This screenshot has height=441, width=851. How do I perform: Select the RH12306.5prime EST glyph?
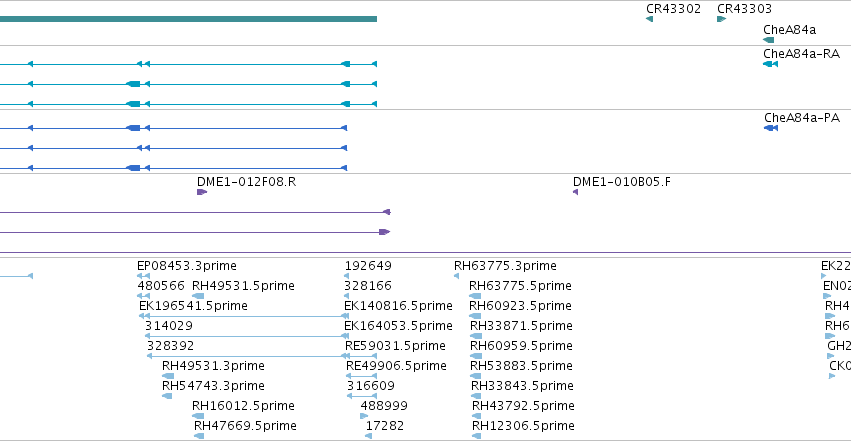point(477,436)
